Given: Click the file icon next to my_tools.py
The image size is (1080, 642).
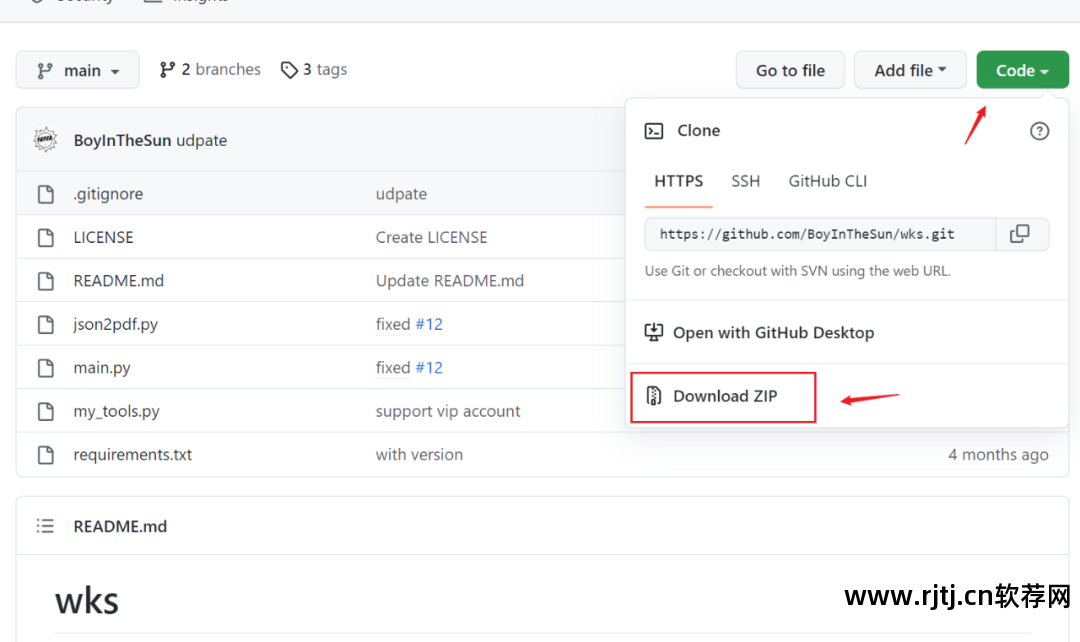Looking at the screenshot, I should click(45, 411).
